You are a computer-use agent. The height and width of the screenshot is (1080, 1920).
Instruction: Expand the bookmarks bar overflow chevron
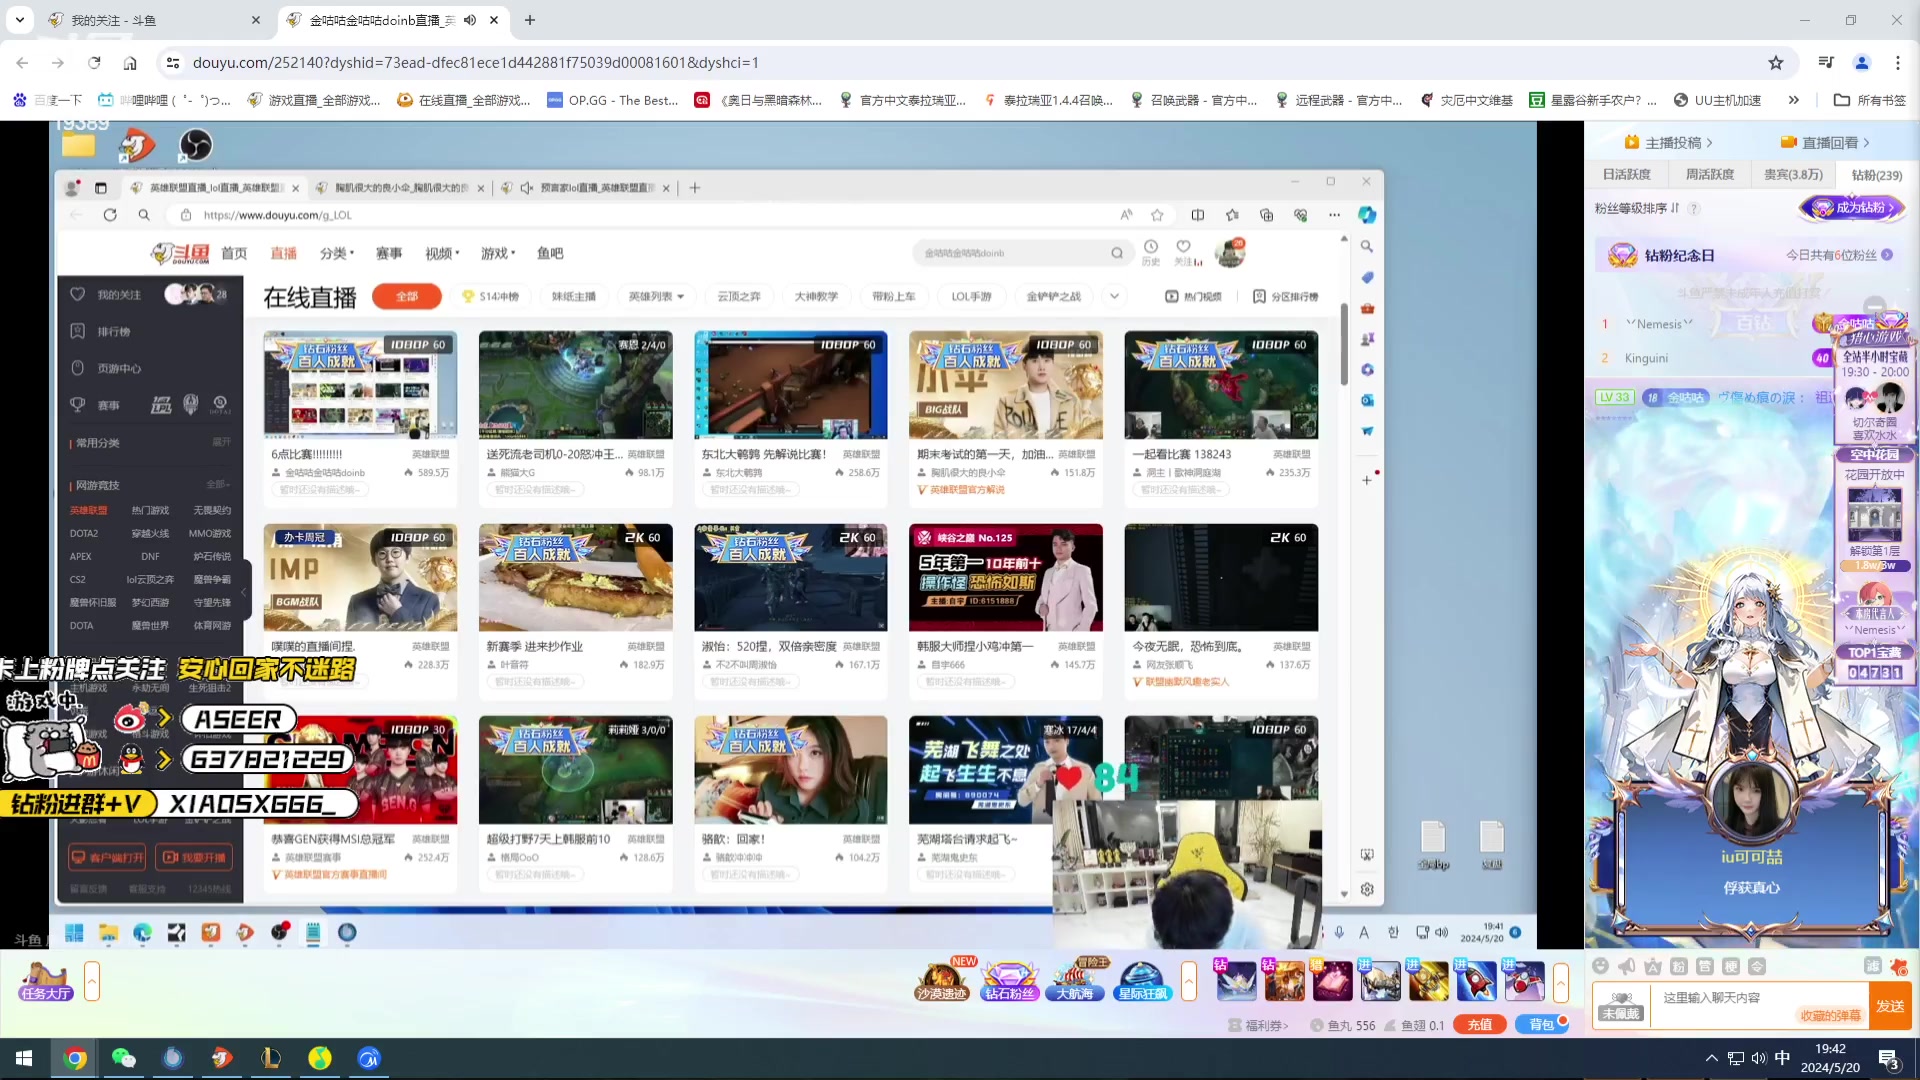(1794, 100)
